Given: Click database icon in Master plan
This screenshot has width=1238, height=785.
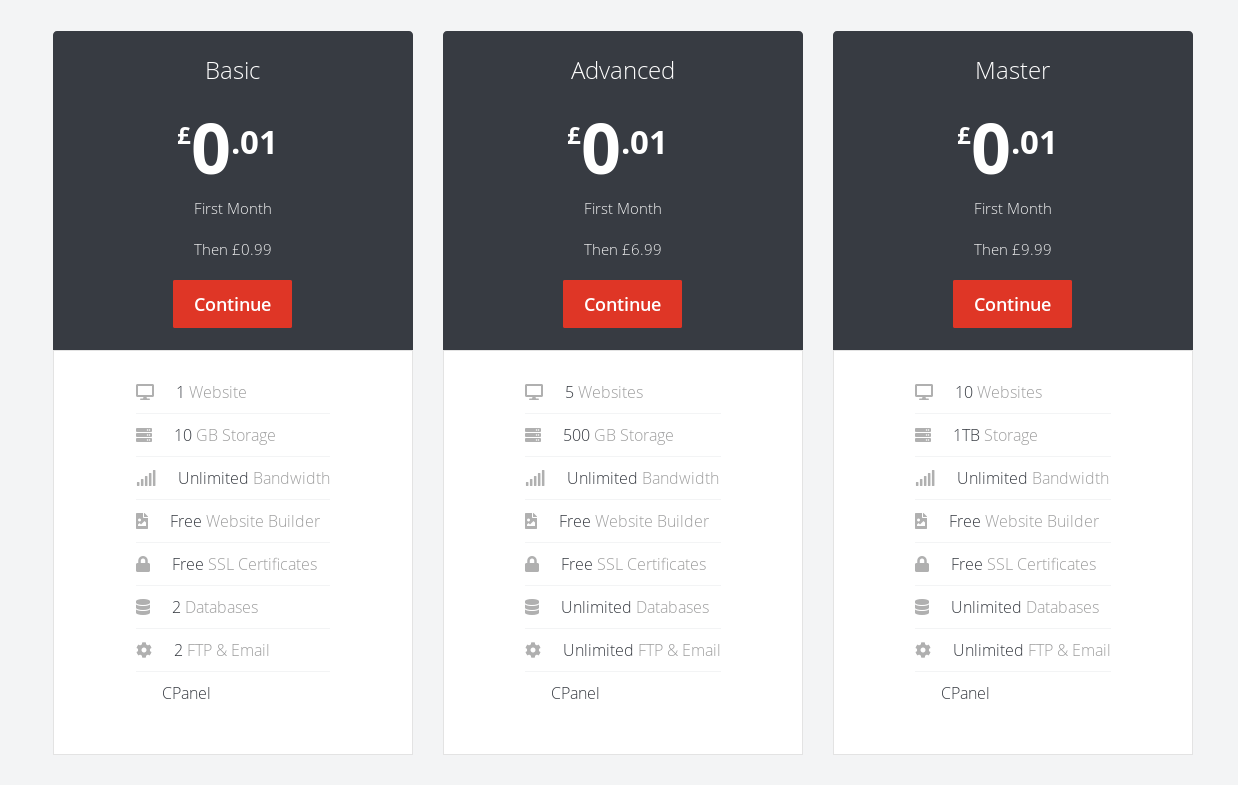Looking at the screenshot, I should click(x=922, y=607).
